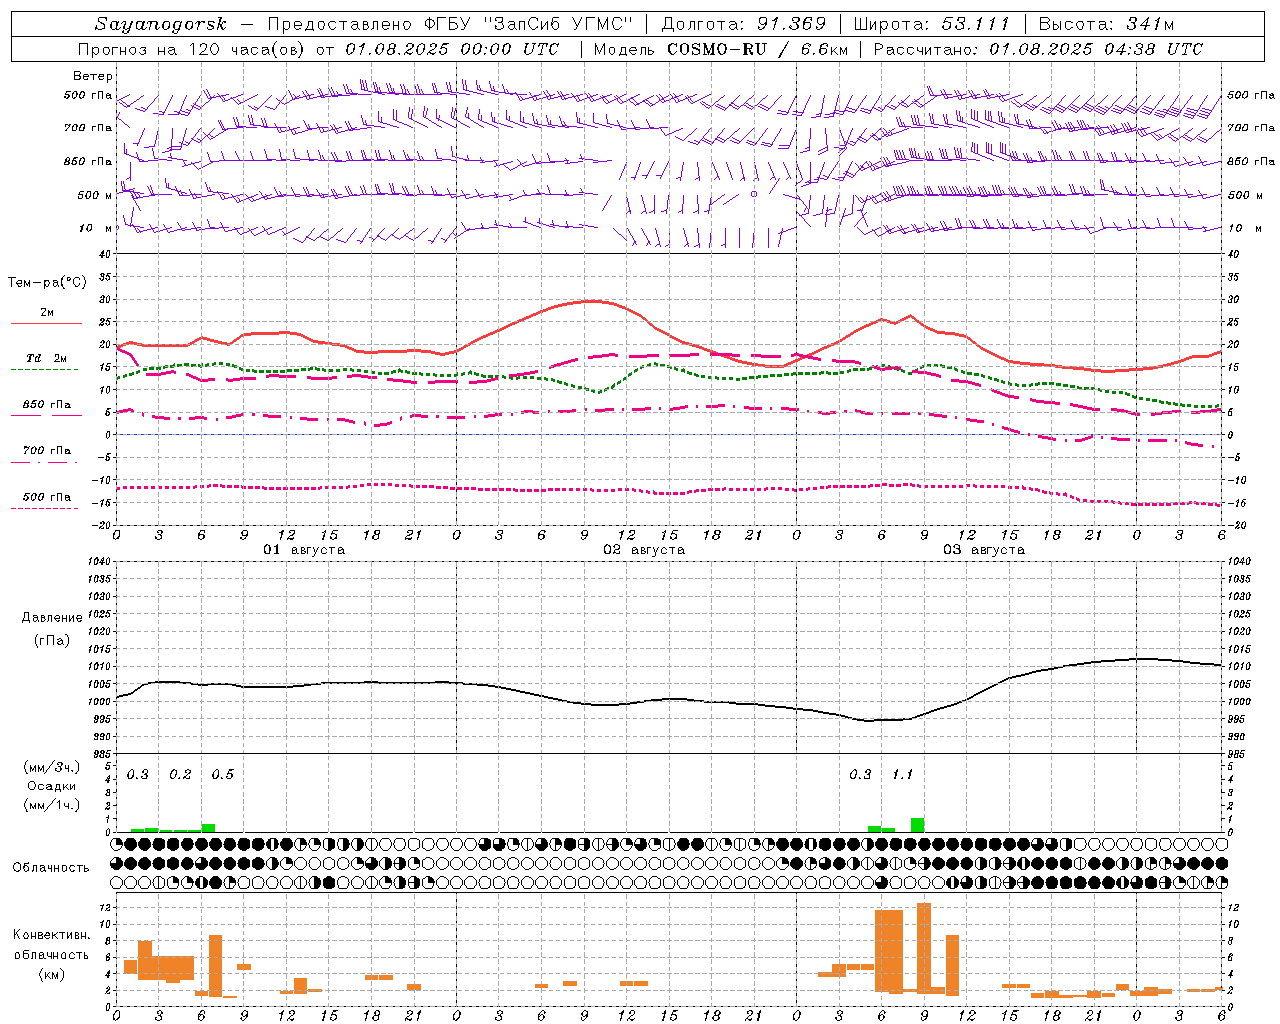
Task: Click the forecast start "01.08.2025 00:00 UTC"
Action: 452,49
